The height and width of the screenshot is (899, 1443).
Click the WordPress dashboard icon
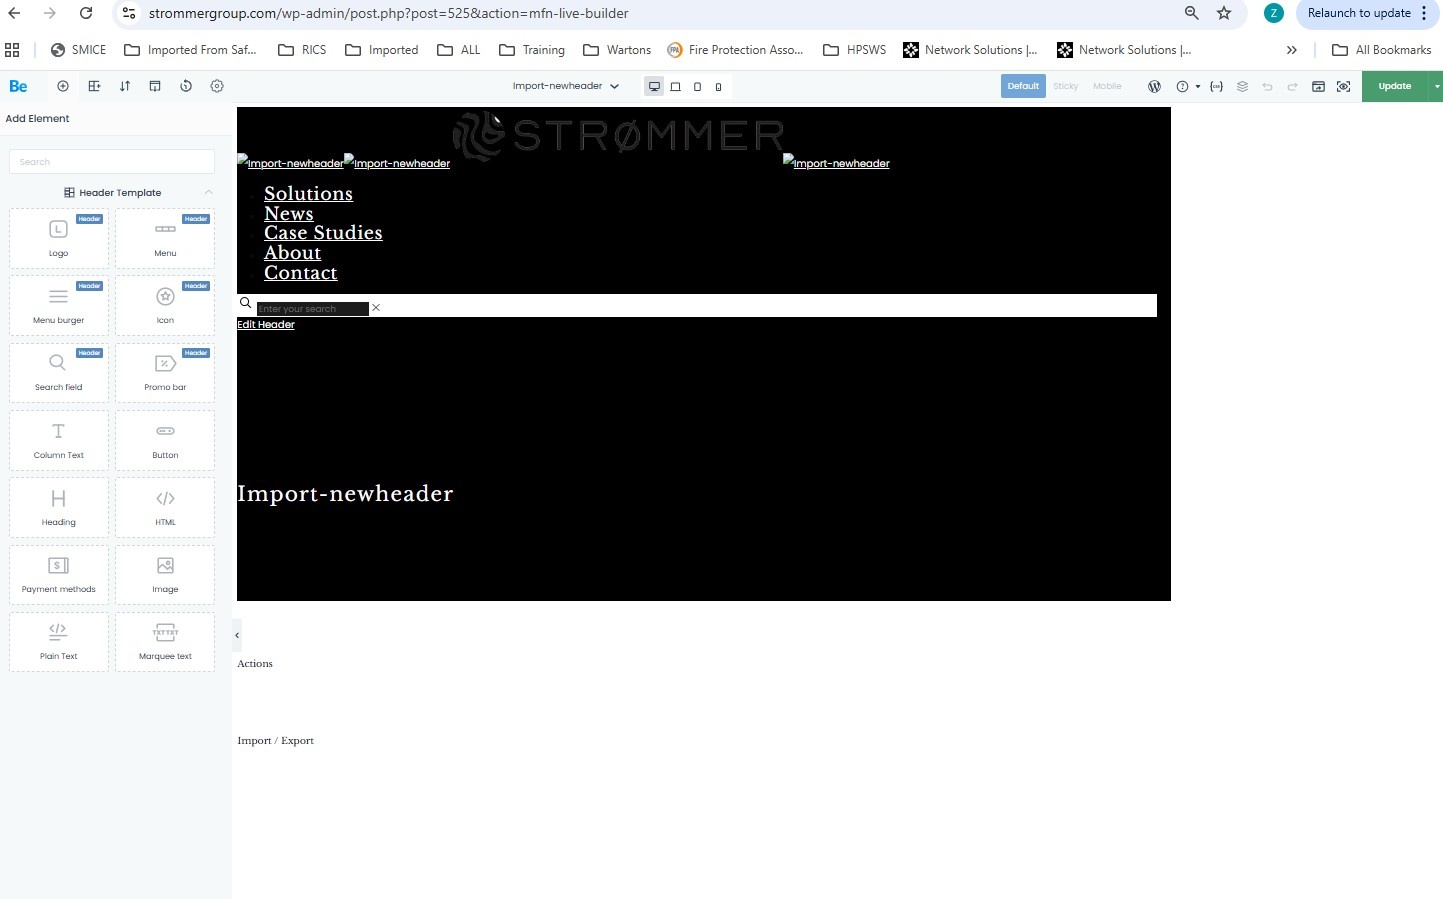point(1154,86)
